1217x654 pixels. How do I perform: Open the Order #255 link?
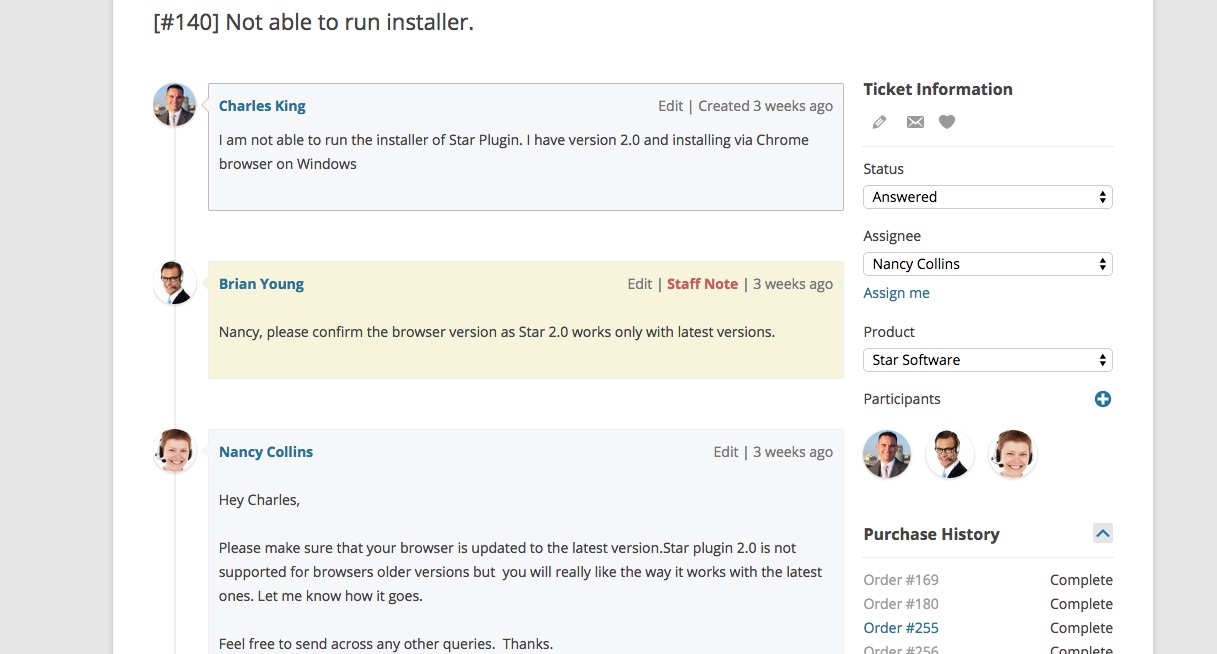click(x=901, y=628)
